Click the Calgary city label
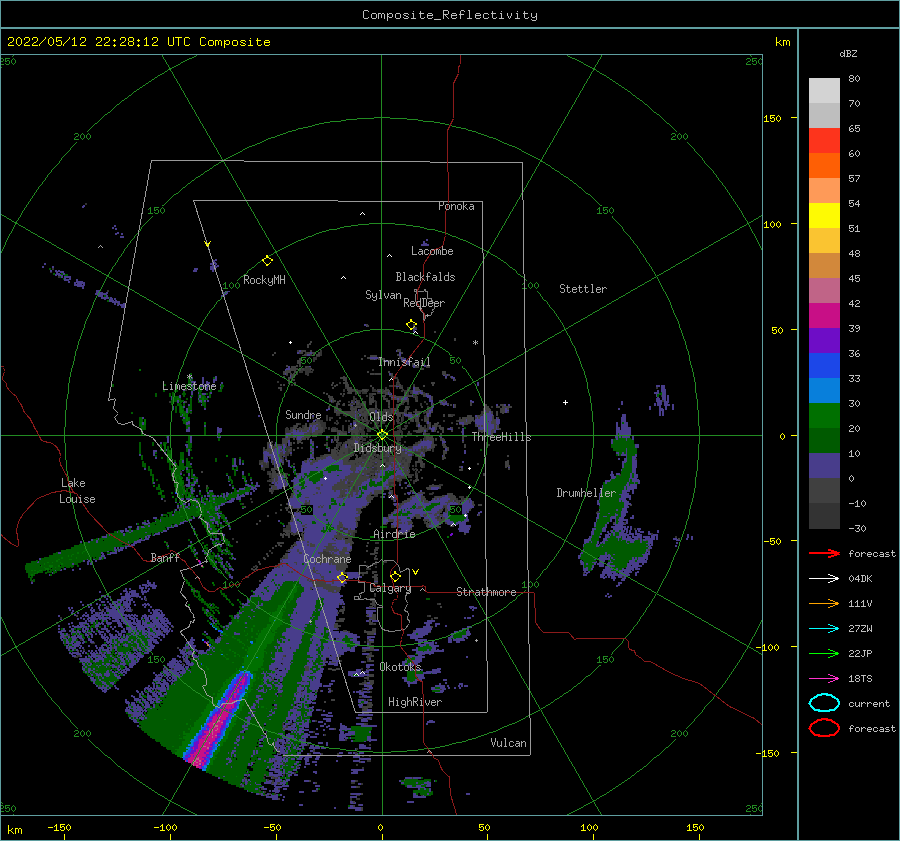This screenshot has width=900, height=841. 390,588
